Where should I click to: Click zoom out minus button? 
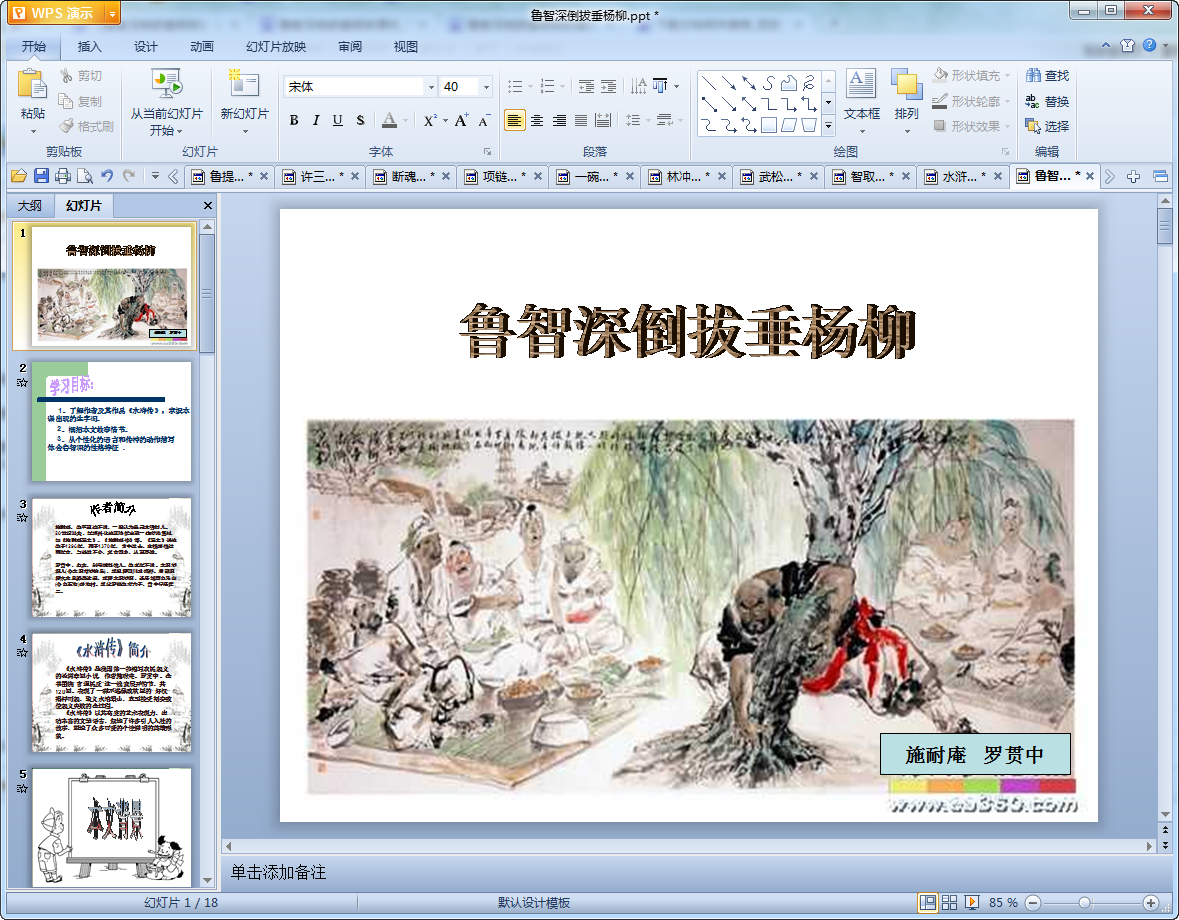pyautogui.click(x=1032, y=903)
